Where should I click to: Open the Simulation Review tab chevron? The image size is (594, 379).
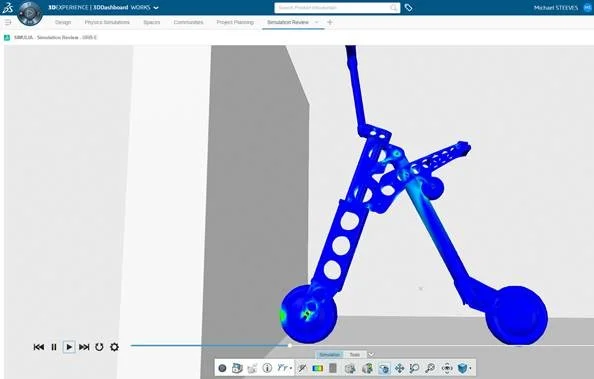click(317, 22)
